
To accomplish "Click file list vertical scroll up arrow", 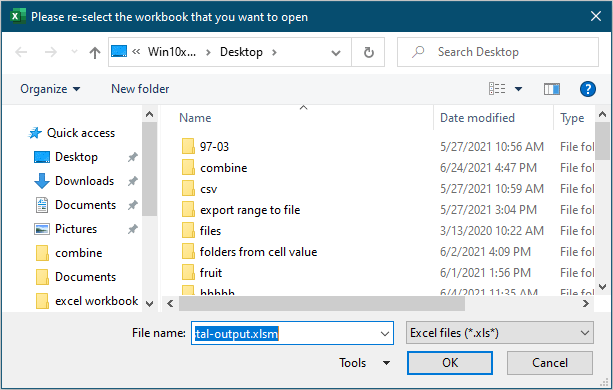I will [x=602, y=114].
